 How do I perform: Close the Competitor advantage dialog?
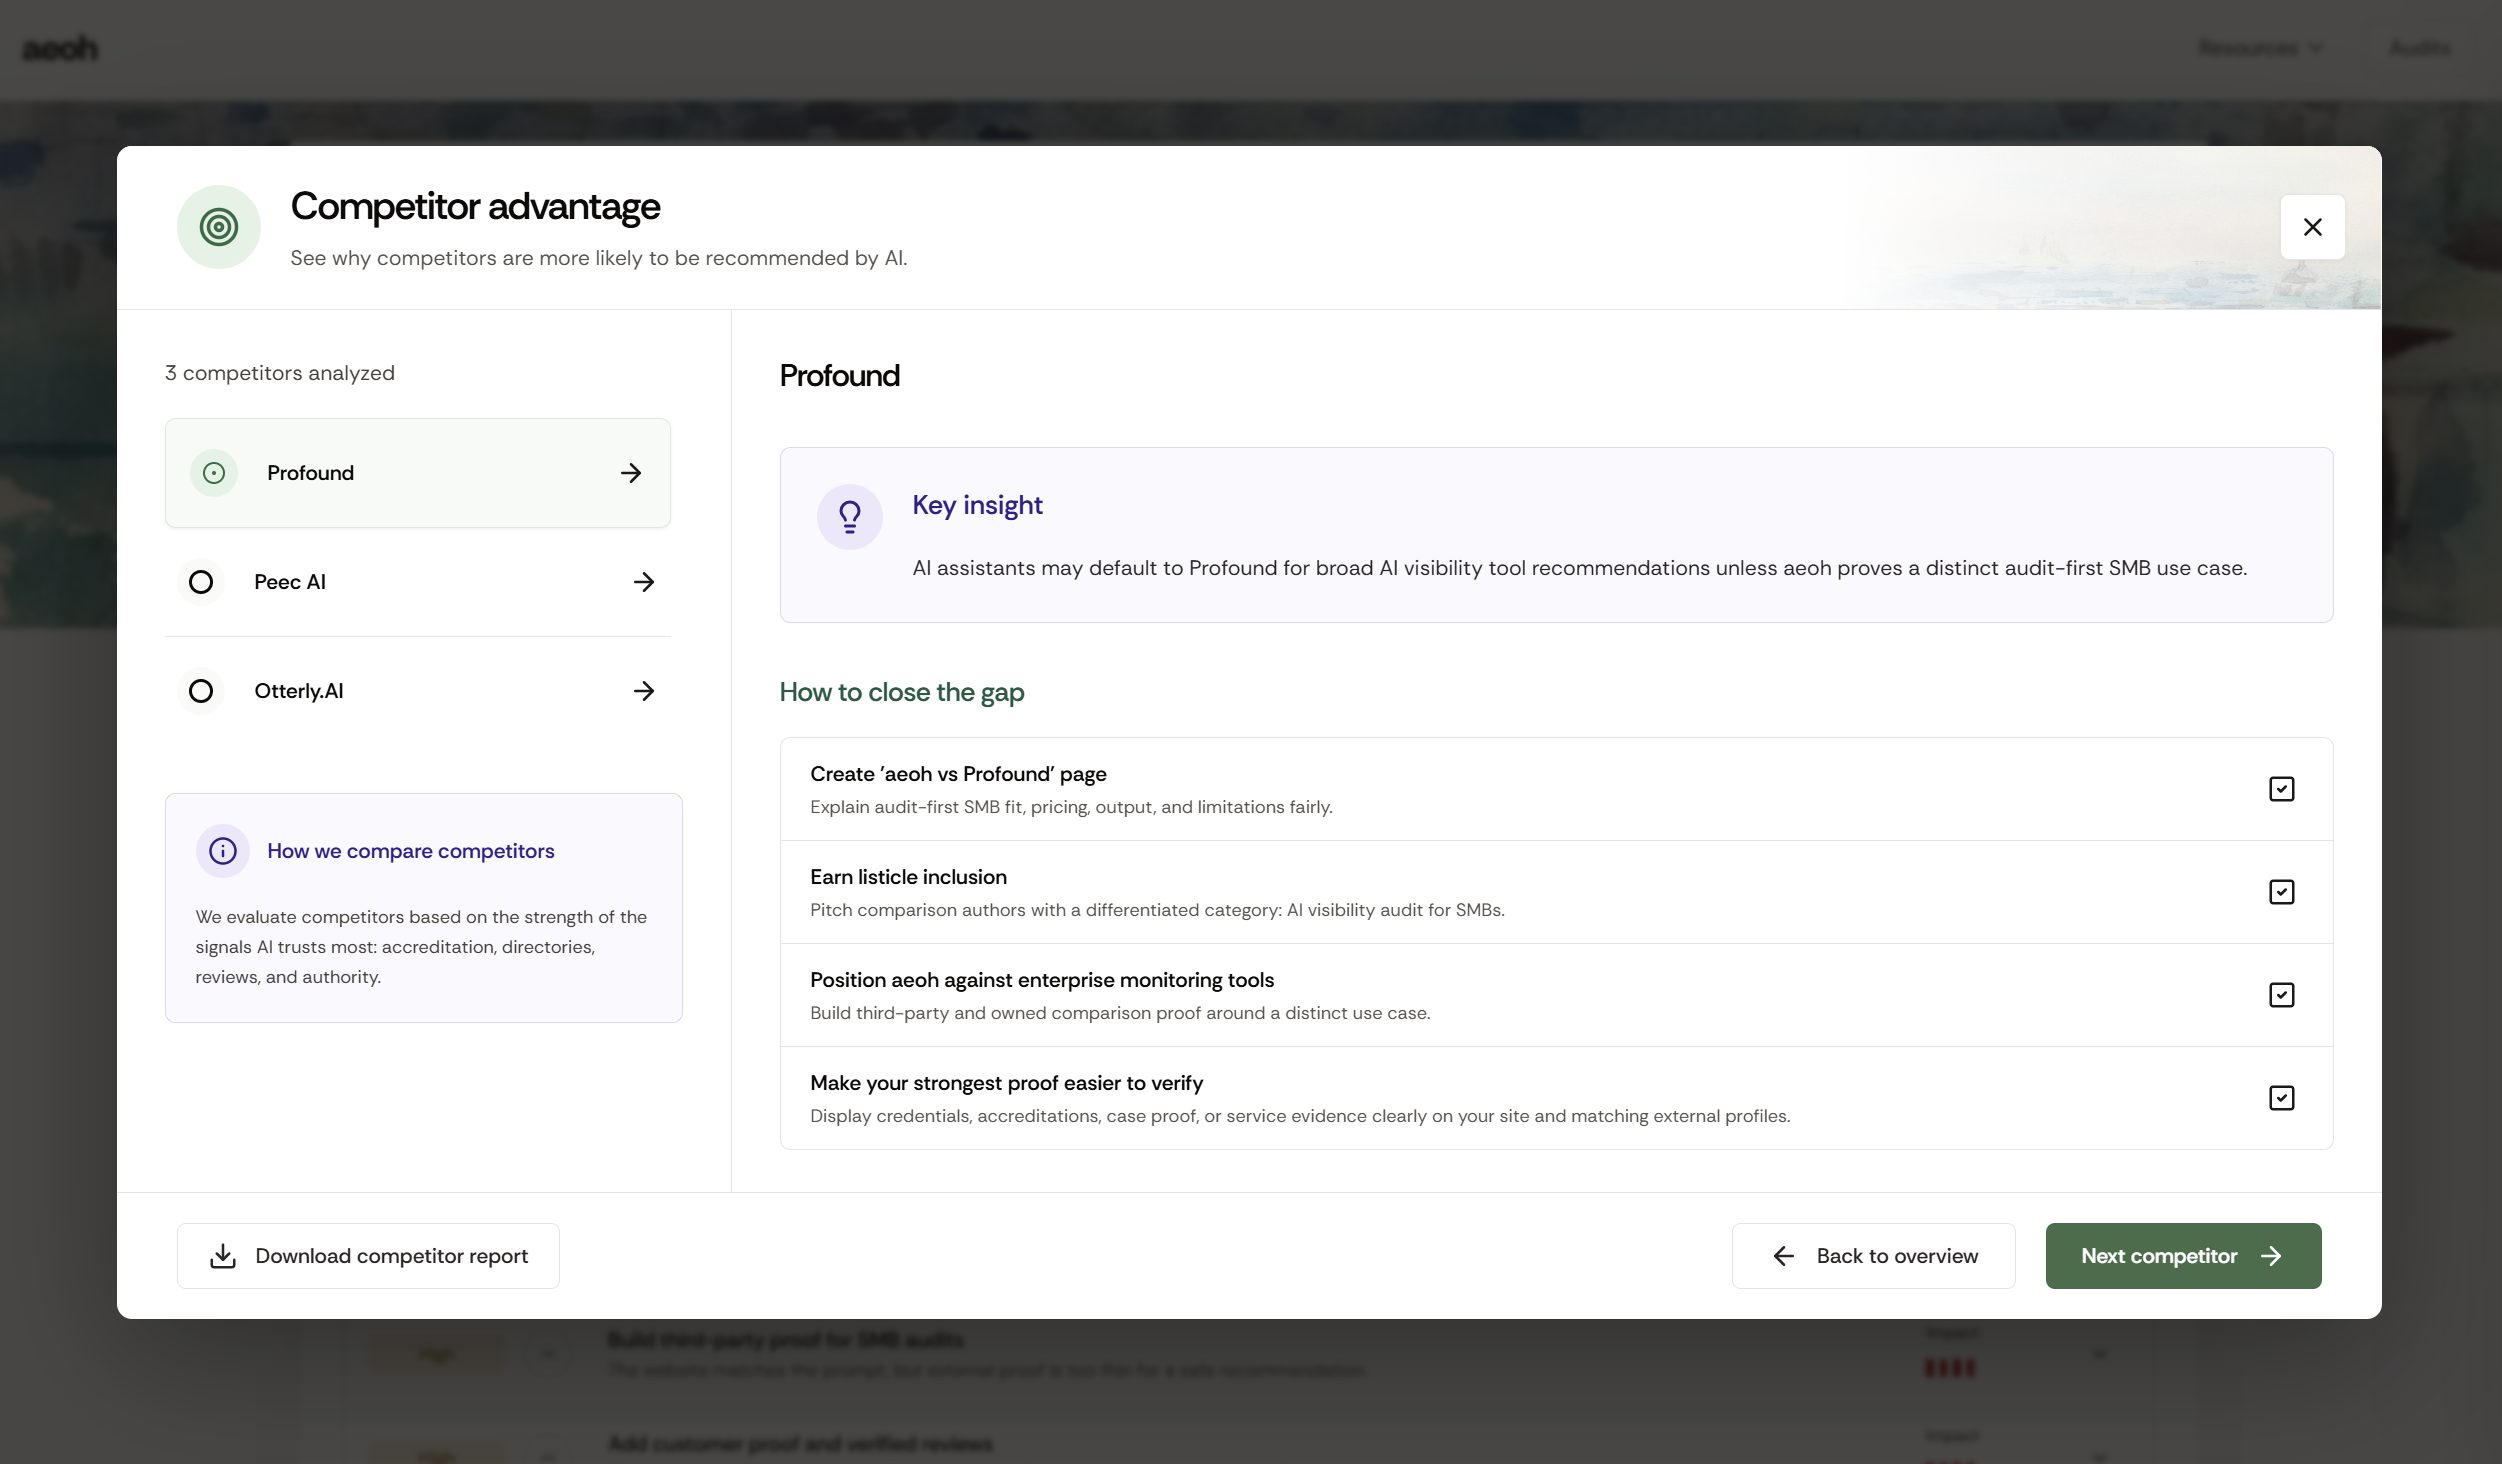coord(2312,227)
